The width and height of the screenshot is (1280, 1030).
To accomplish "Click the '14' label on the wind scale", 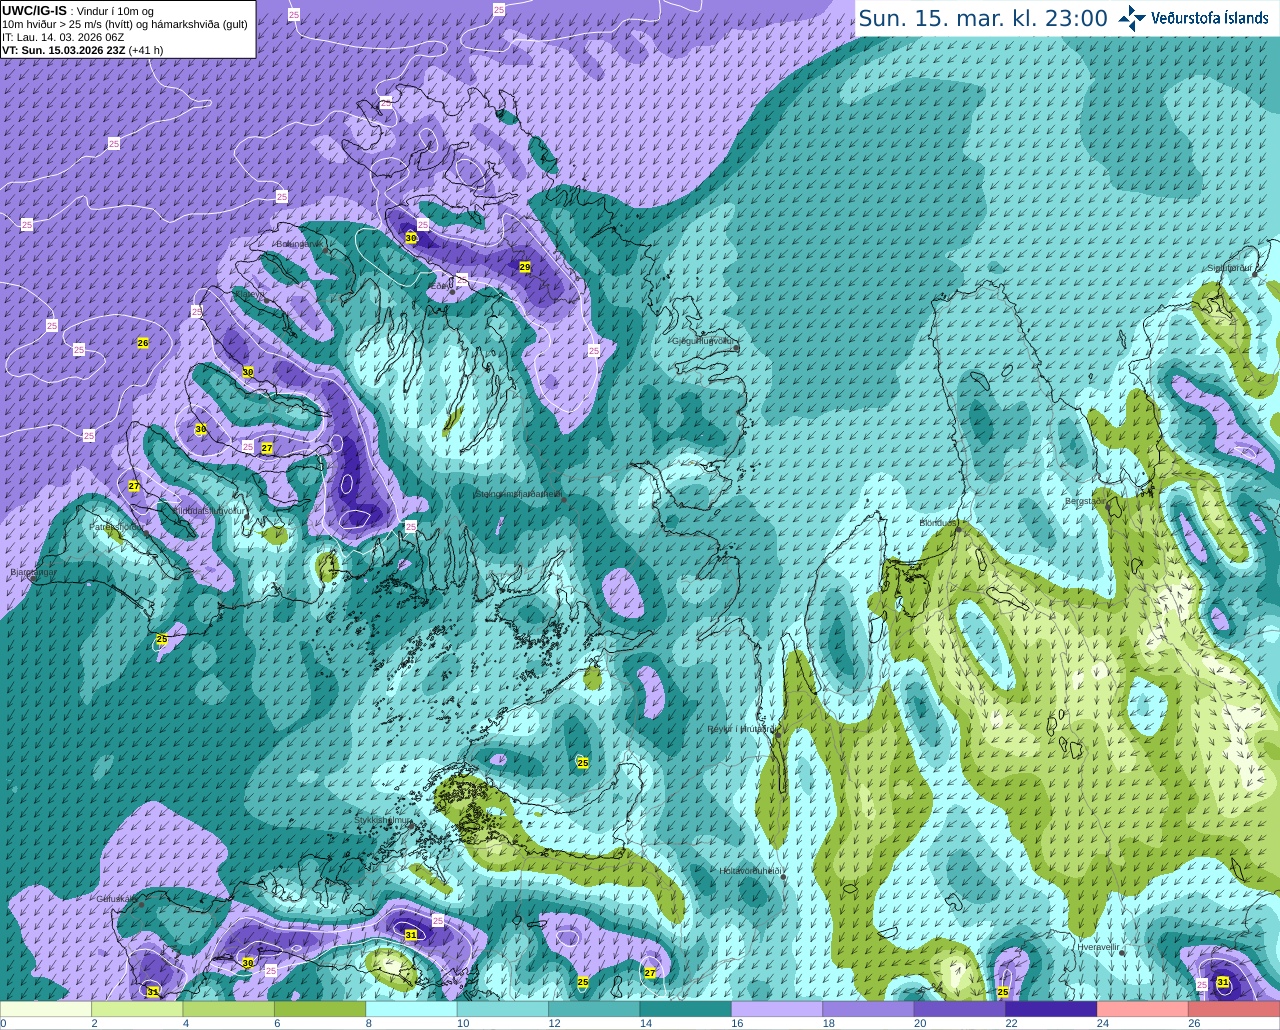I will pos(646,1024).
